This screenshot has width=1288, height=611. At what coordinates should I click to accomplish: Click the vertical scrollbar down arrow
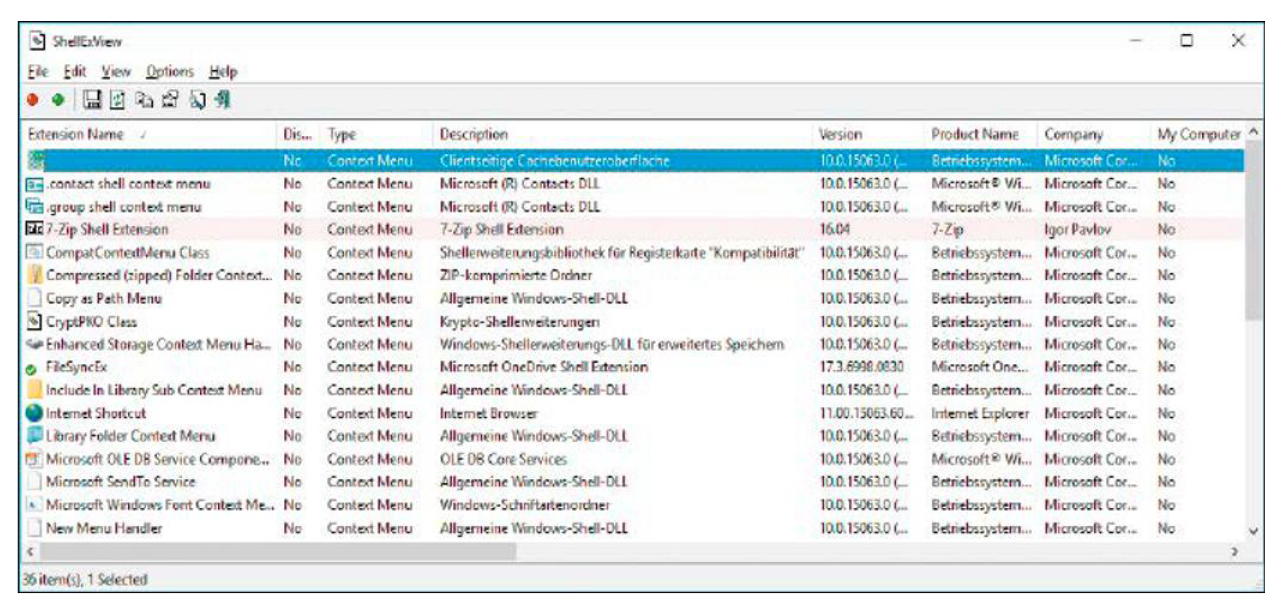1254,532
